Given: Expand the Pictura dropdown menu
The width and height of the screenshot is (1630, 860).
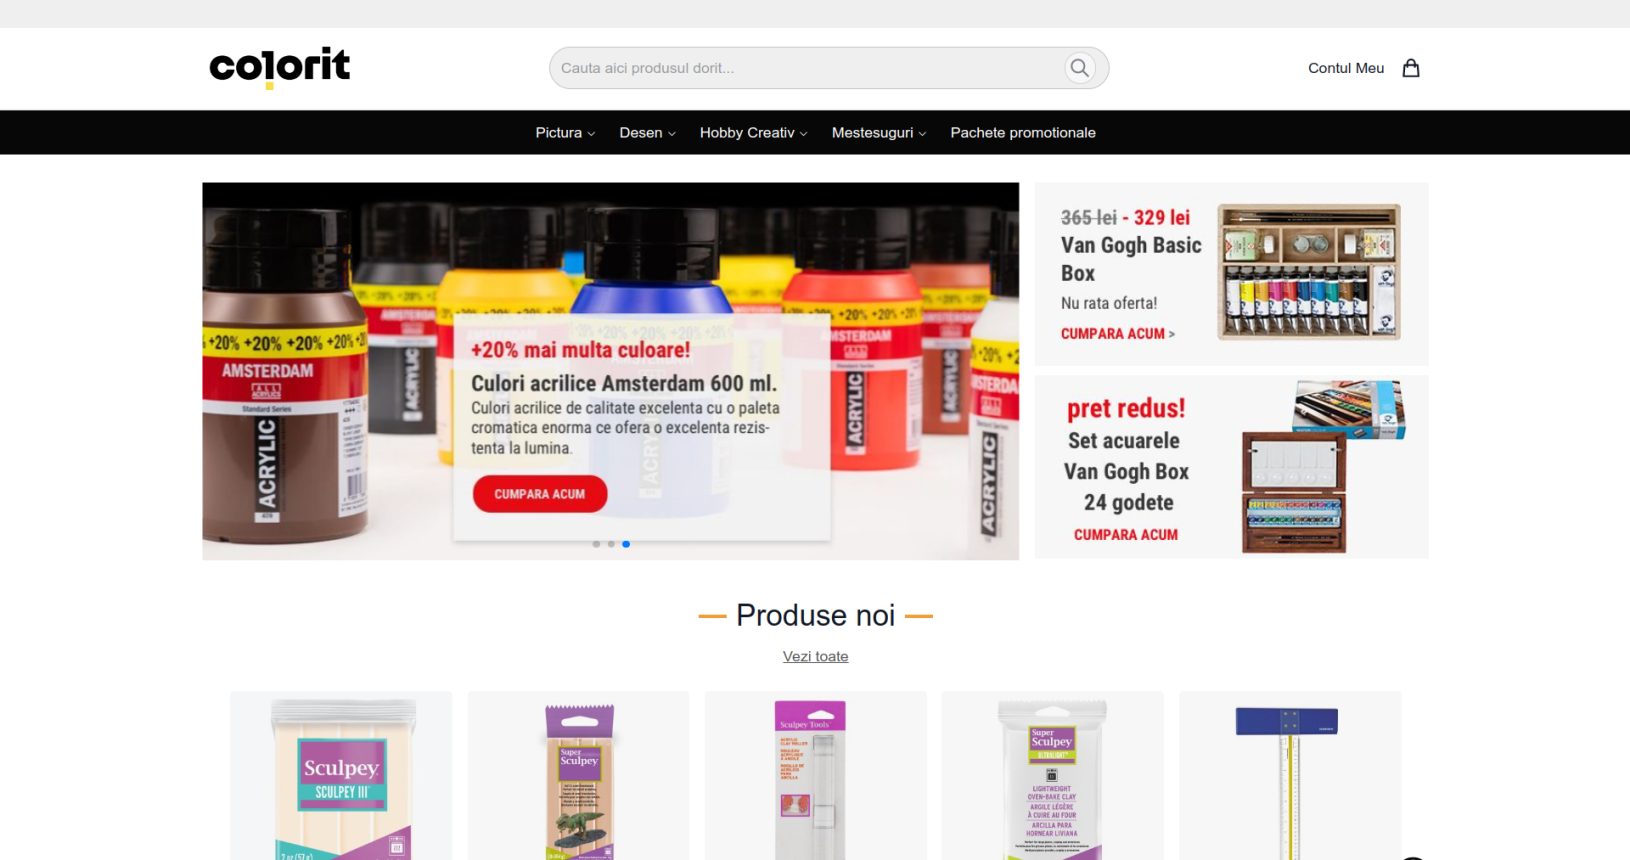Looking at the screenshot, I should (x=565, y=132).
